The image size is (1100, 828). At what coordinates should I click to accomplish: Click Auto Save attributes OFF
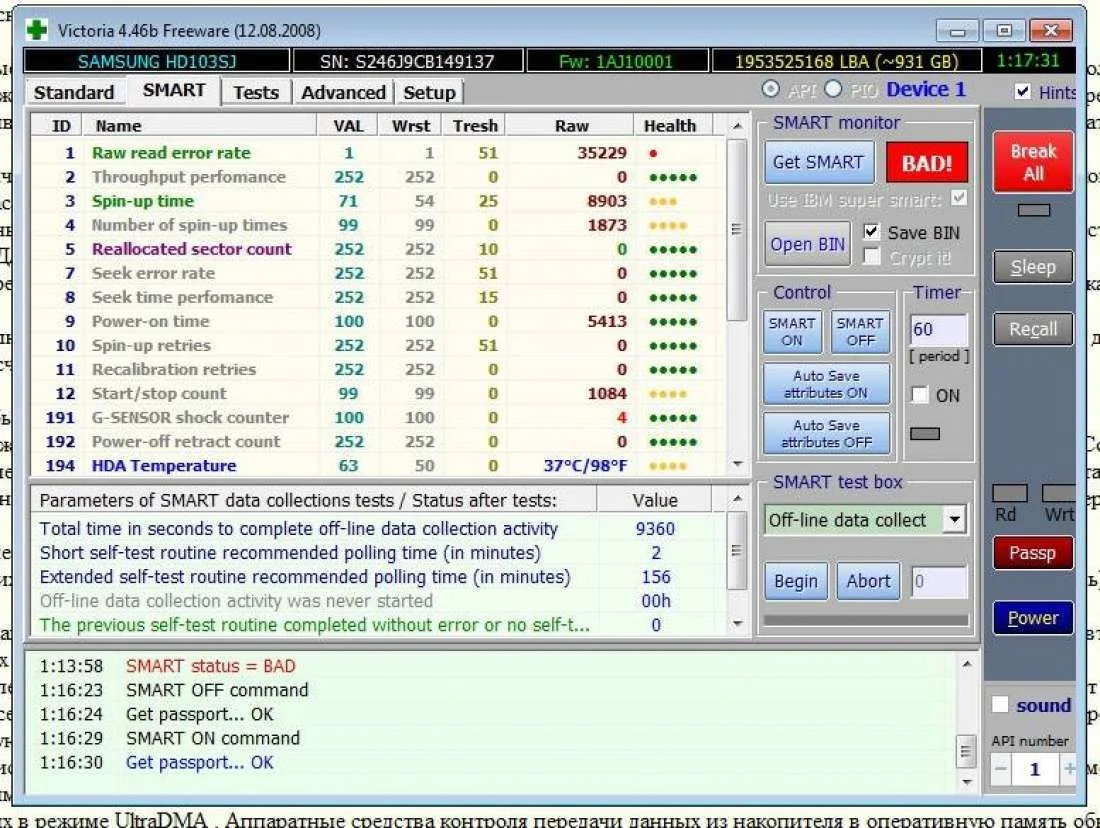826,434
